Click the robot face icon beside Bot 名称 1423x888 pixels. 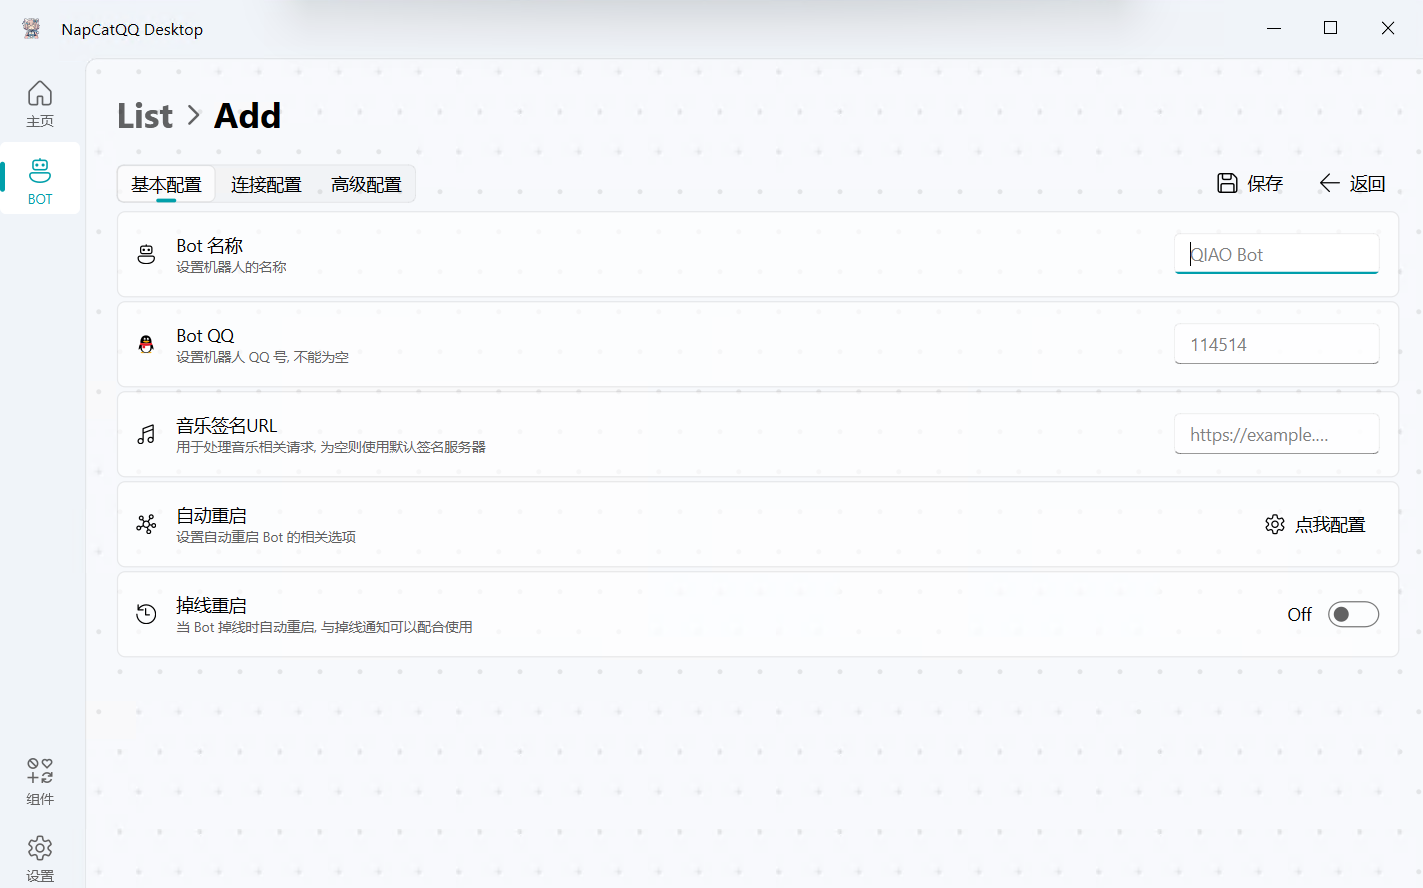(146, 254)
